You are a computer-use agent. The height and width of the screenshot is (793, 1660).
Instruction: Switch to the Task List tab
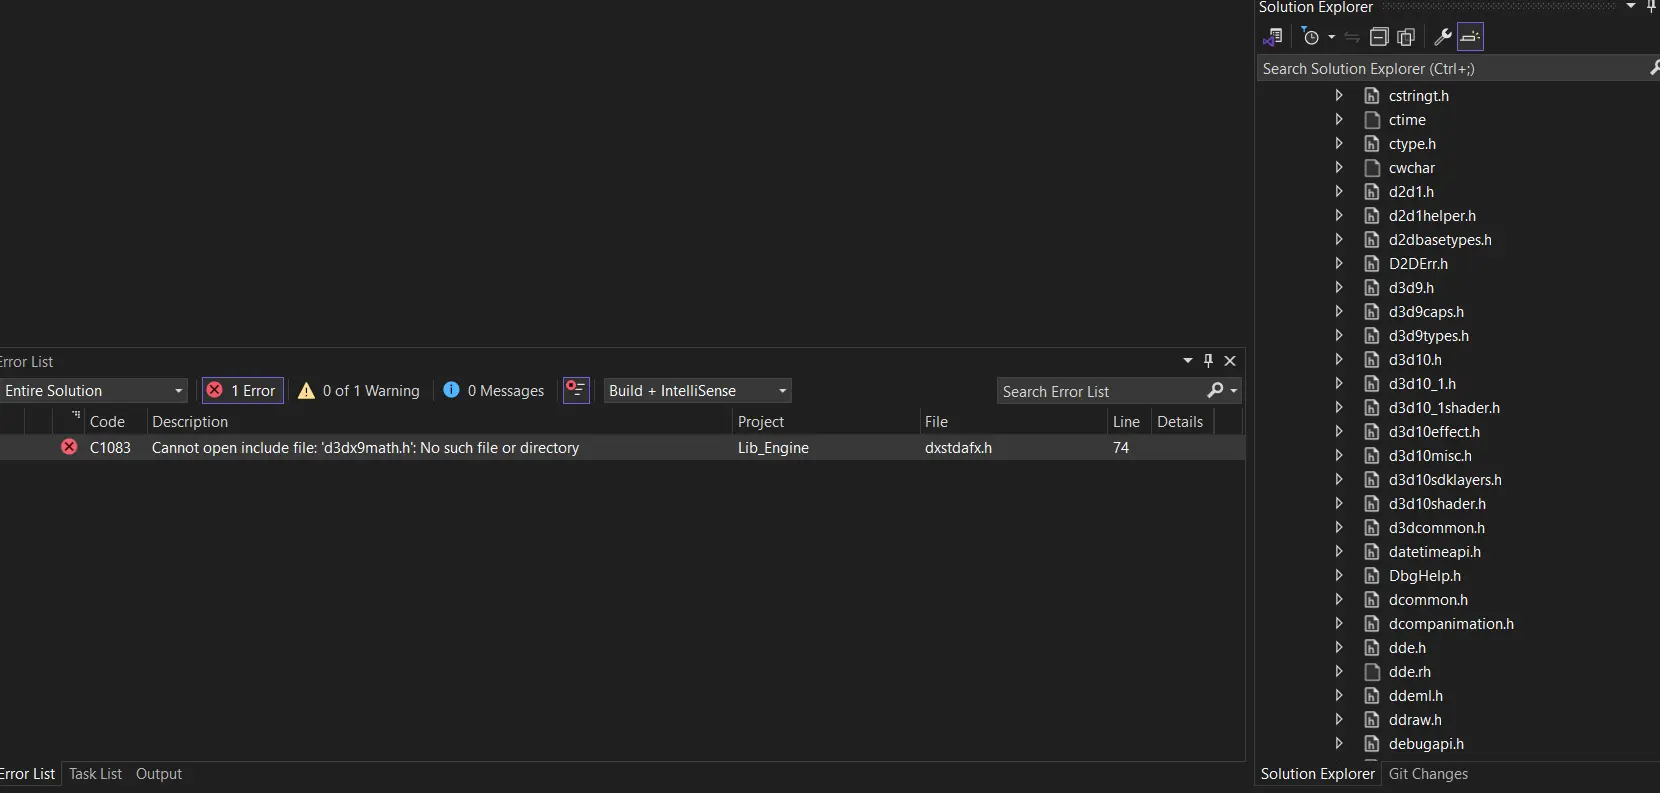click(x=95, y=774)
